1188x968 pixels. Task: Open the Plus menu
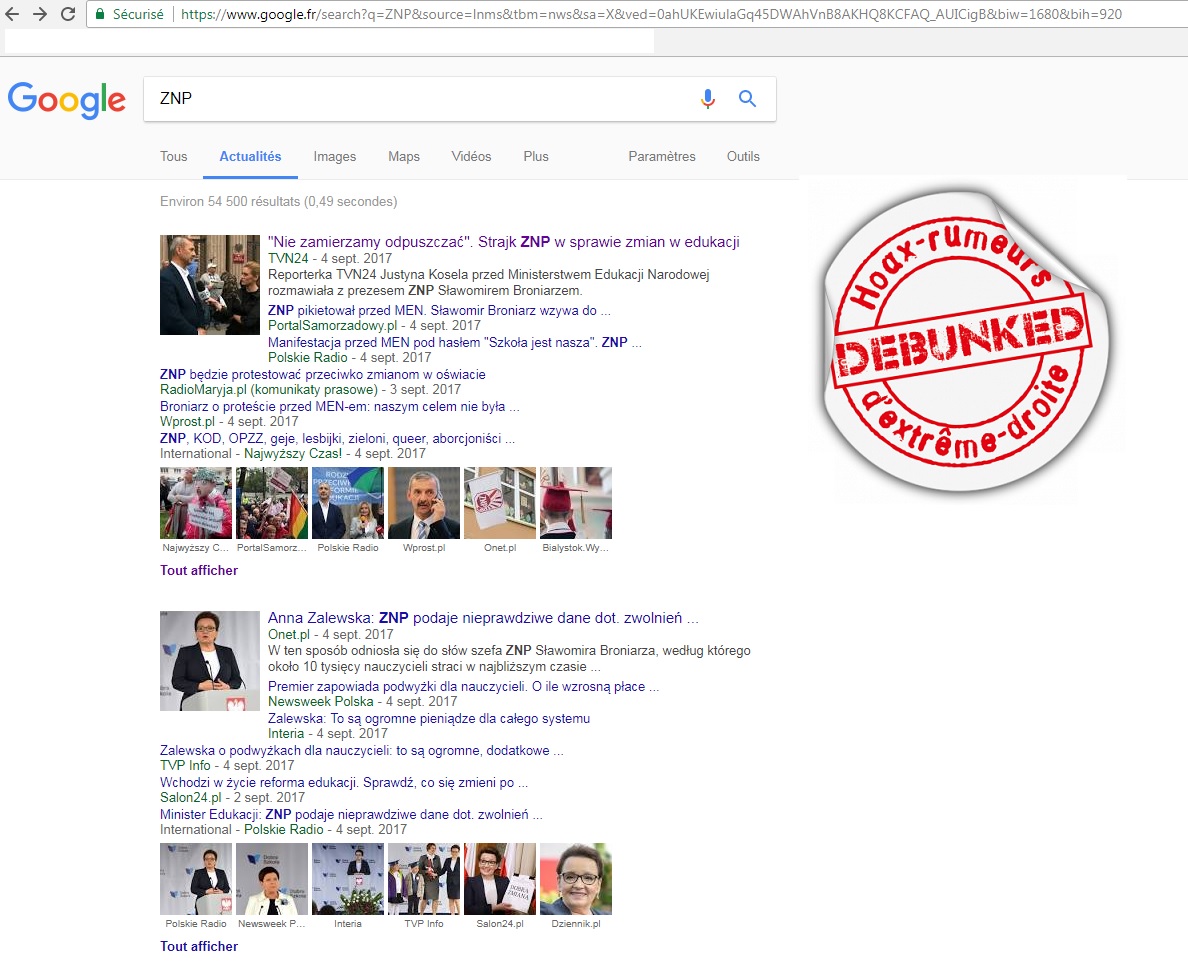click(536, 156)
